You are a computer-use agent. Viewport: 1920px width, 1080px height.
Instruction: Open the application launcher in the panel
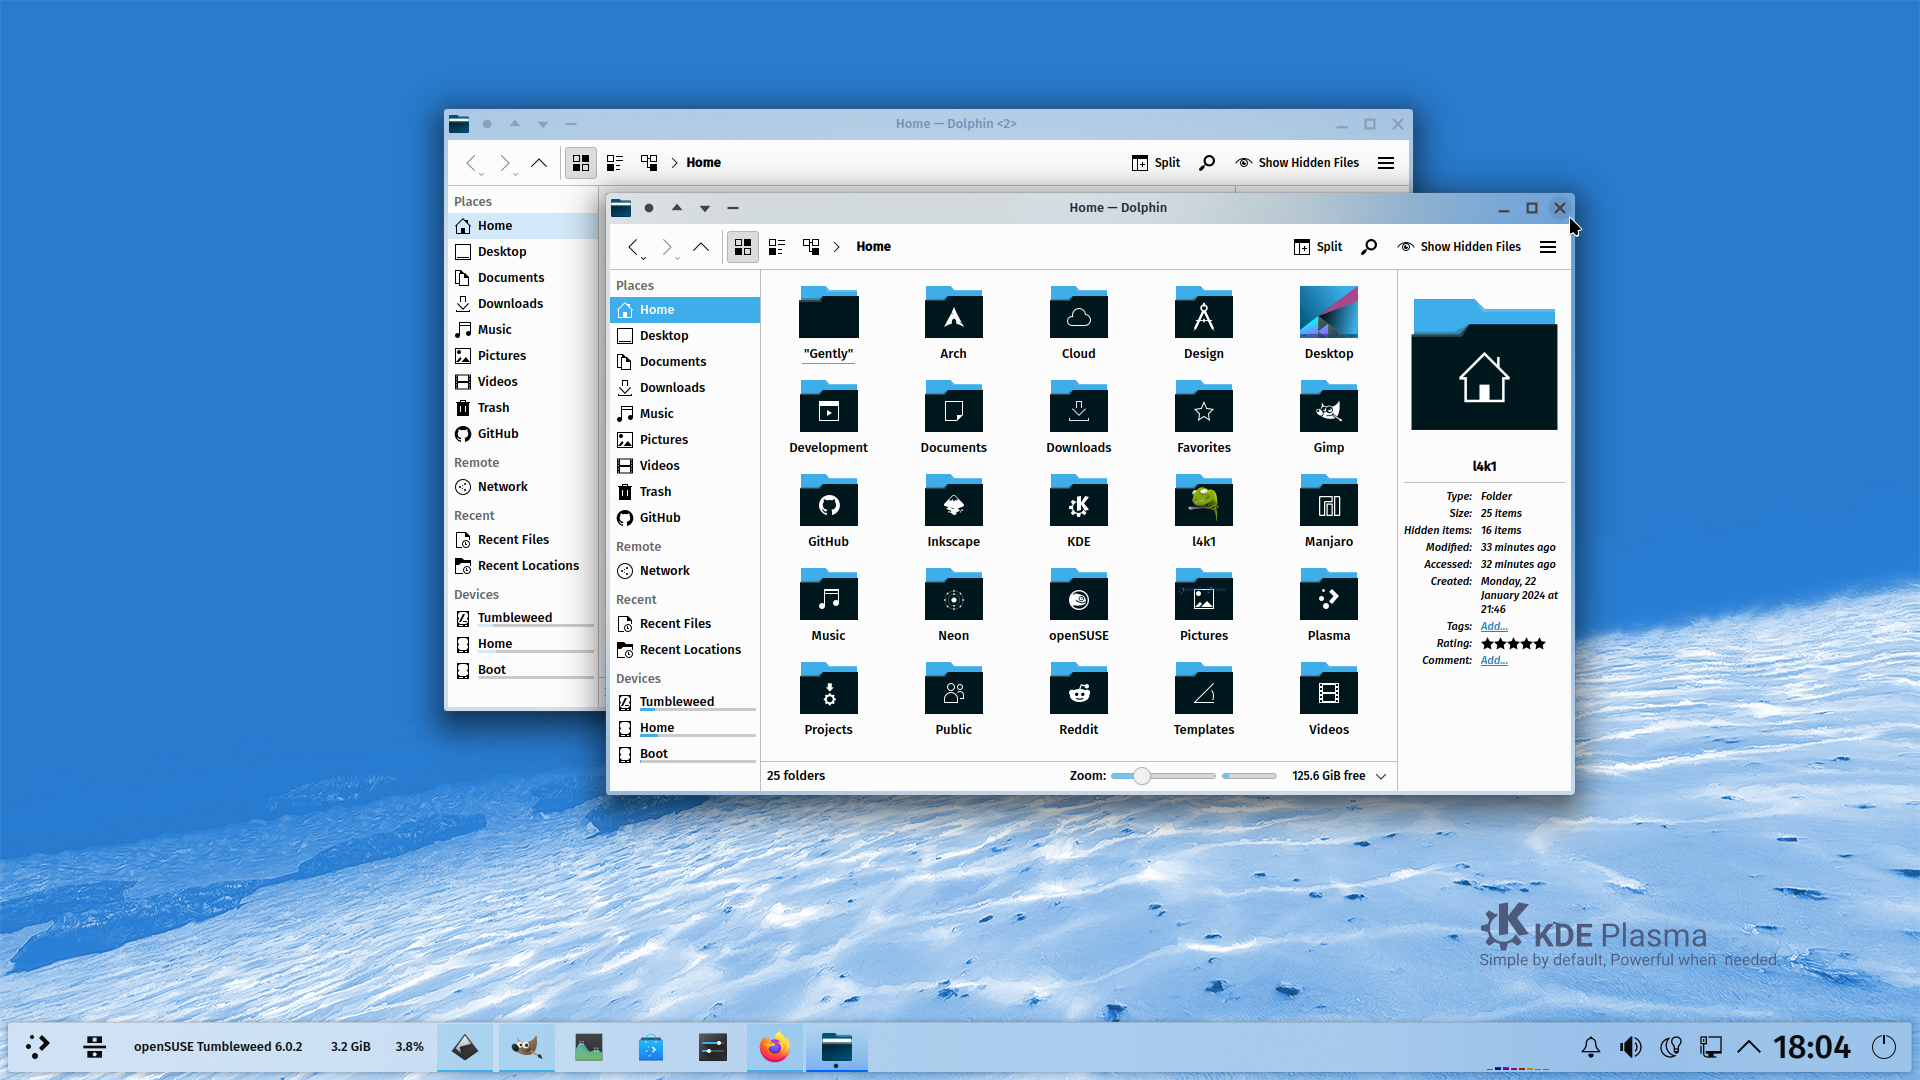(38, 1047)
